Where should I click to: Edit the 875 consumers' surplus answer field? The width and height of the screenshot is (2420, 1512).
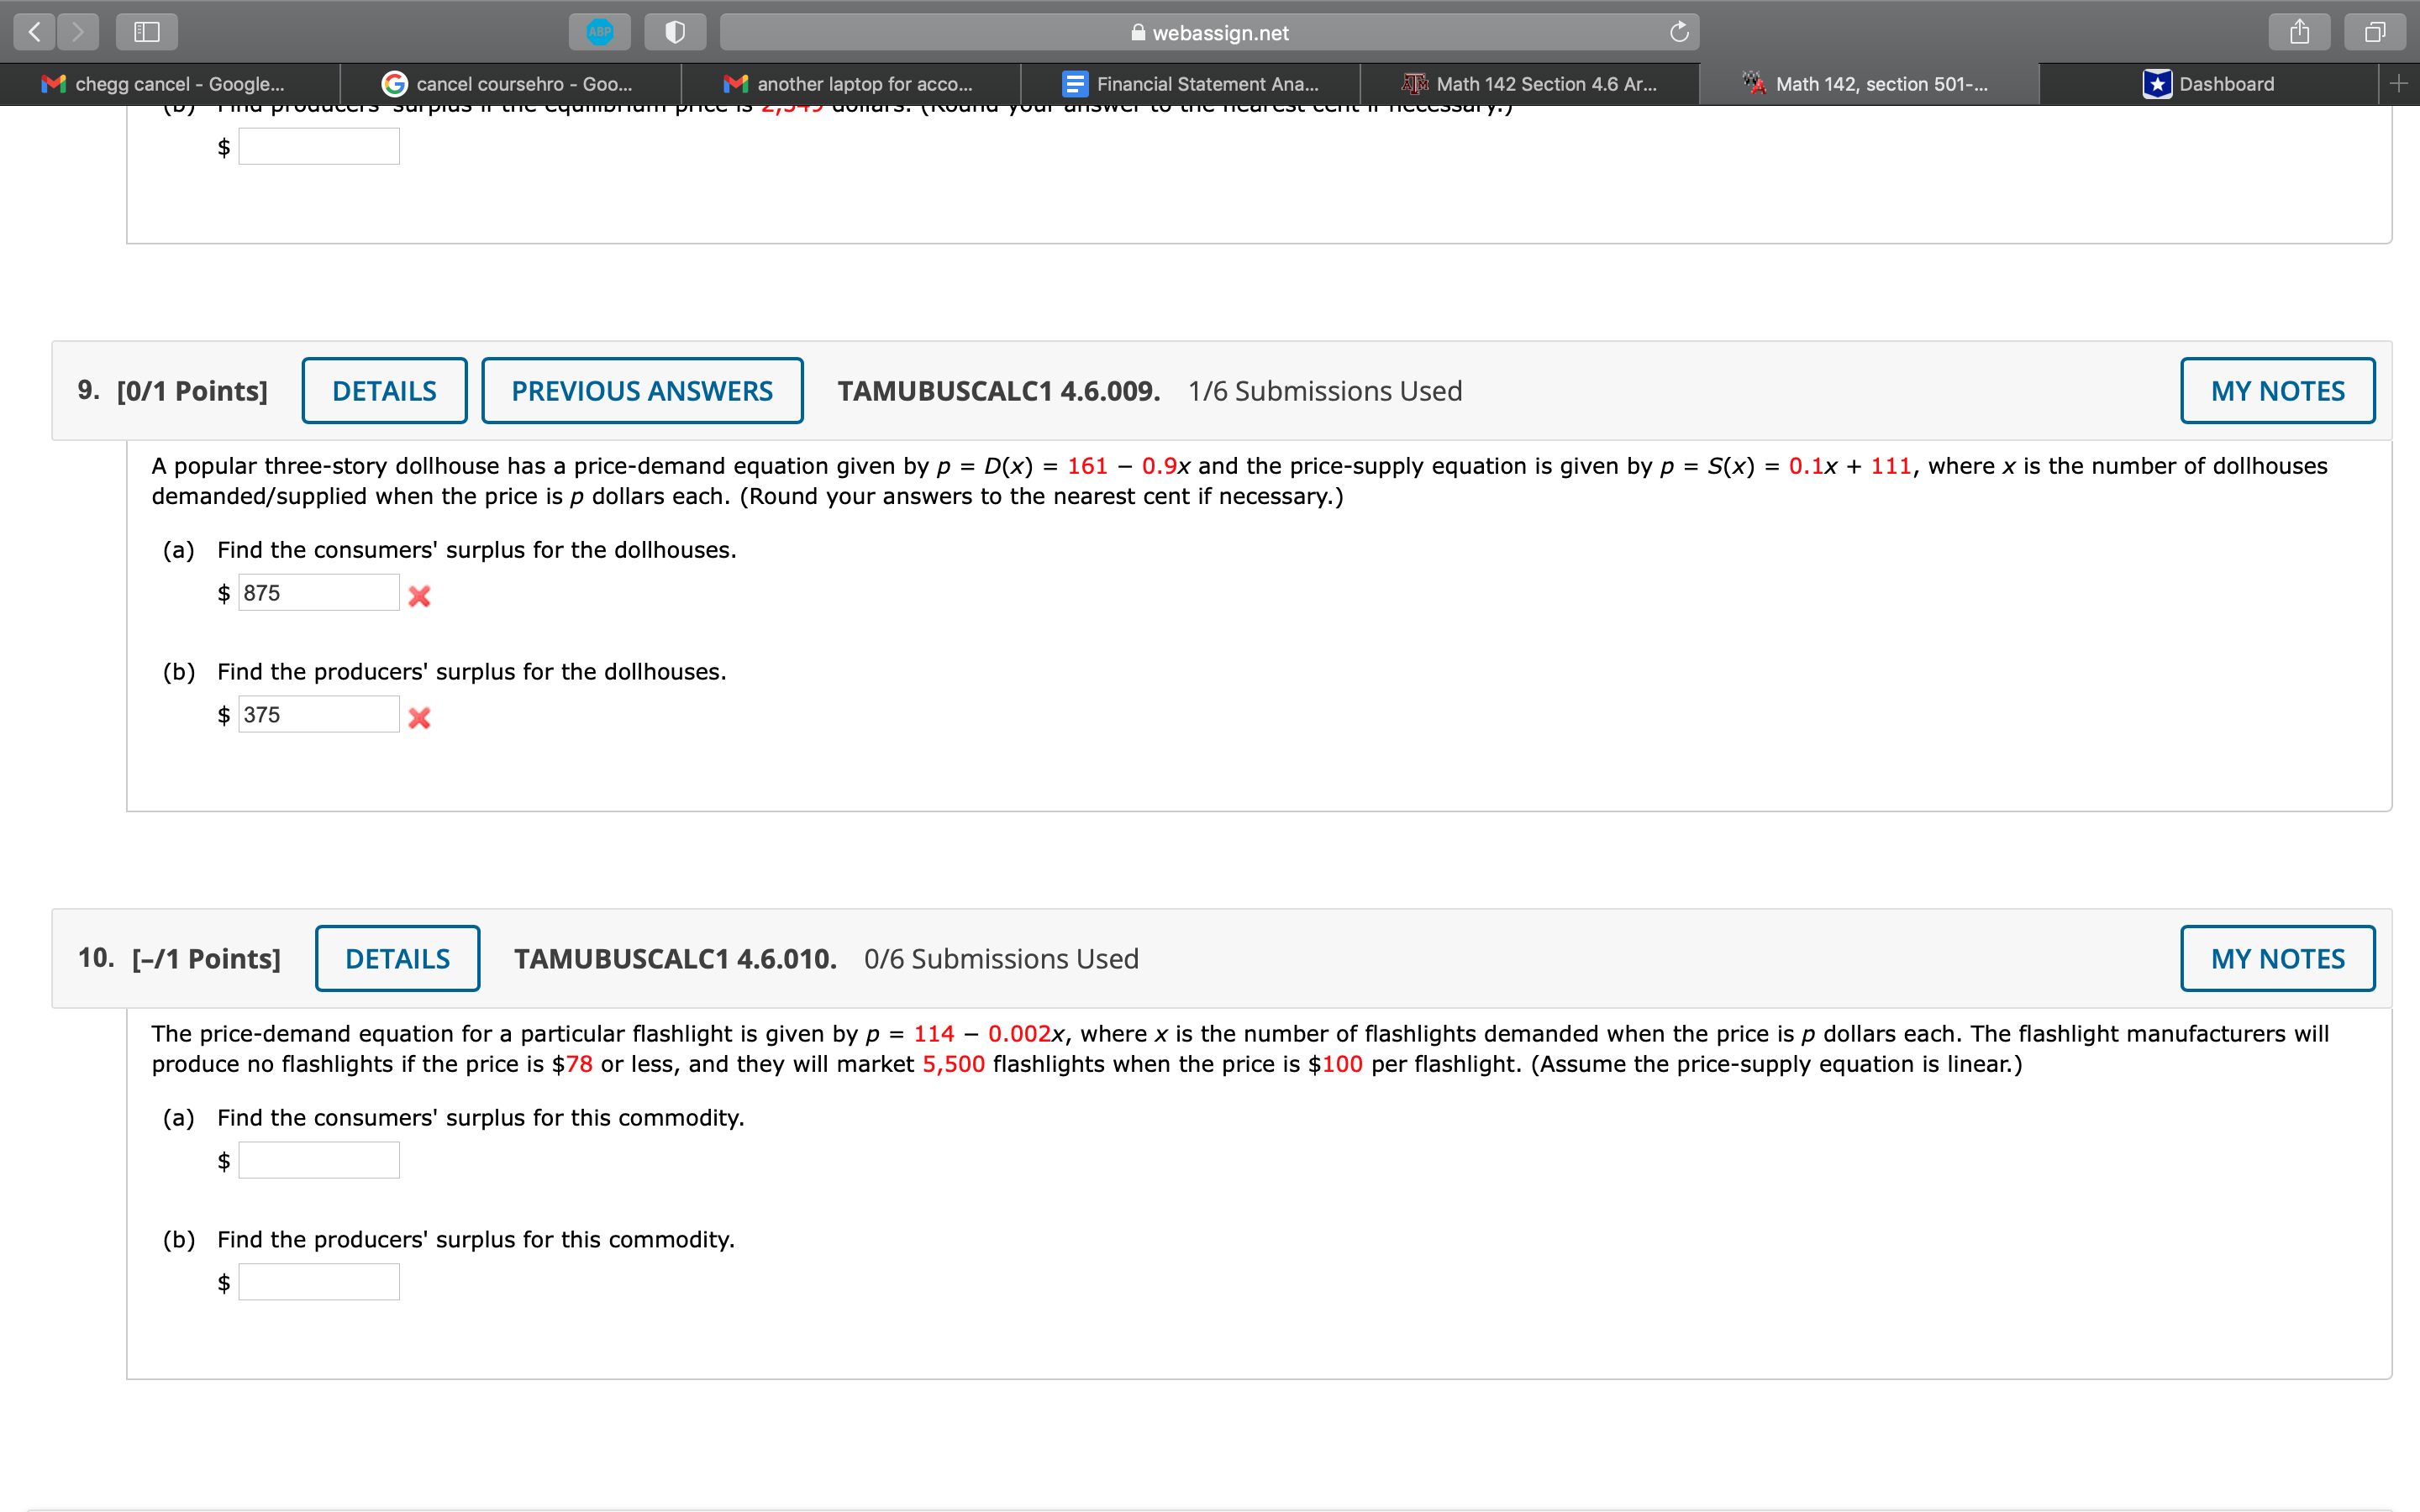(x=318, y=591)
